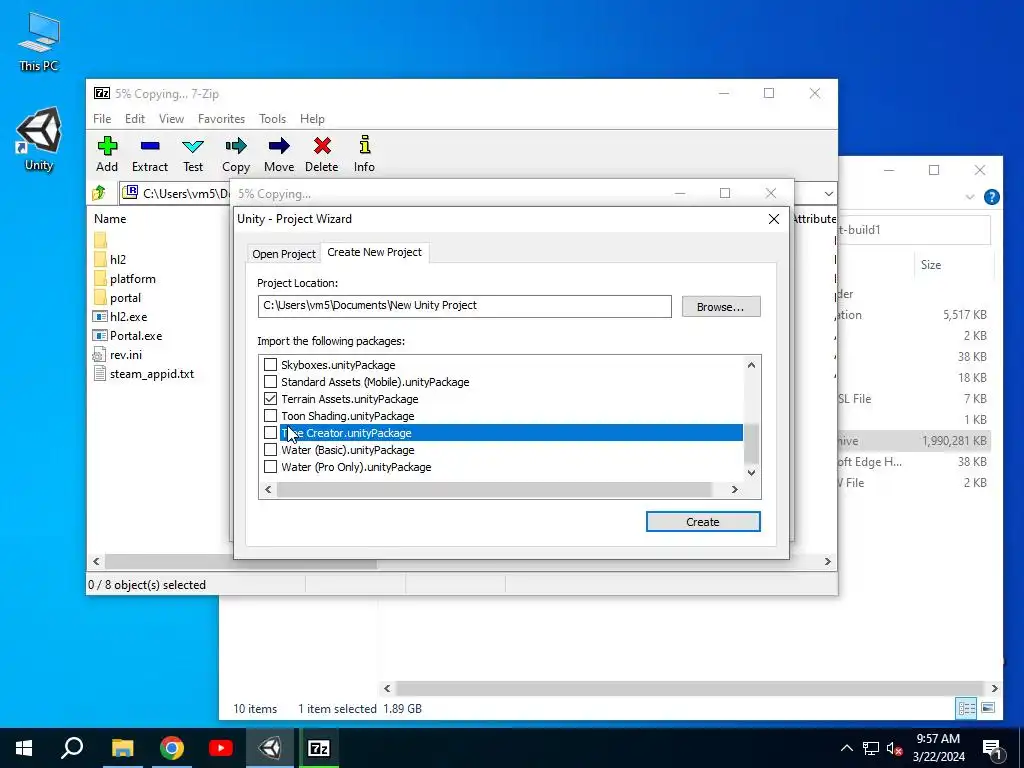Switch to the Open Project tab

(x=284, y=254)
